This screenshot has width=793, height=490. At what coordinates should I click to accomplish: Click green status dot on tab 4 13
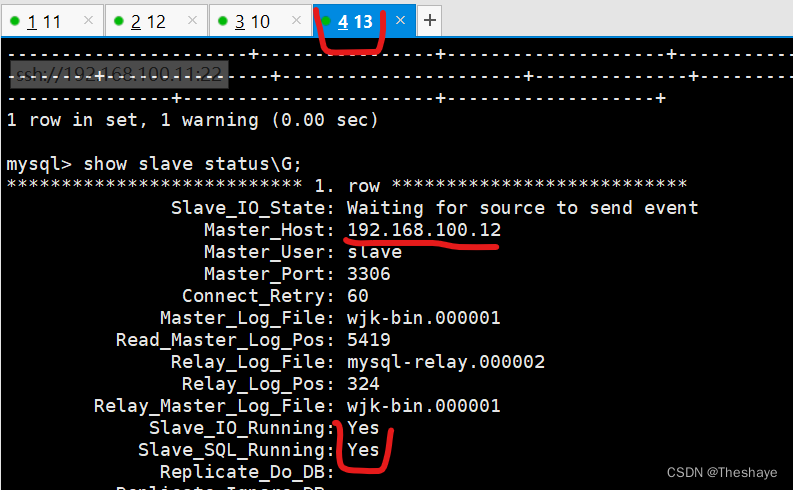(326, 21)
